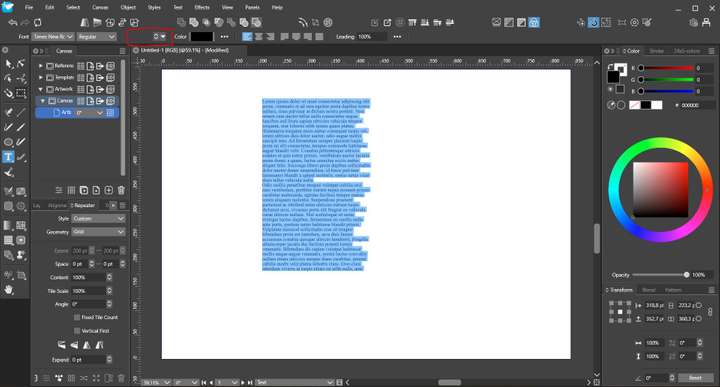Image resolution: width=720 pixels, height=387 pixels.
Task: Switch to the Repeater tab
Action: 84,205
